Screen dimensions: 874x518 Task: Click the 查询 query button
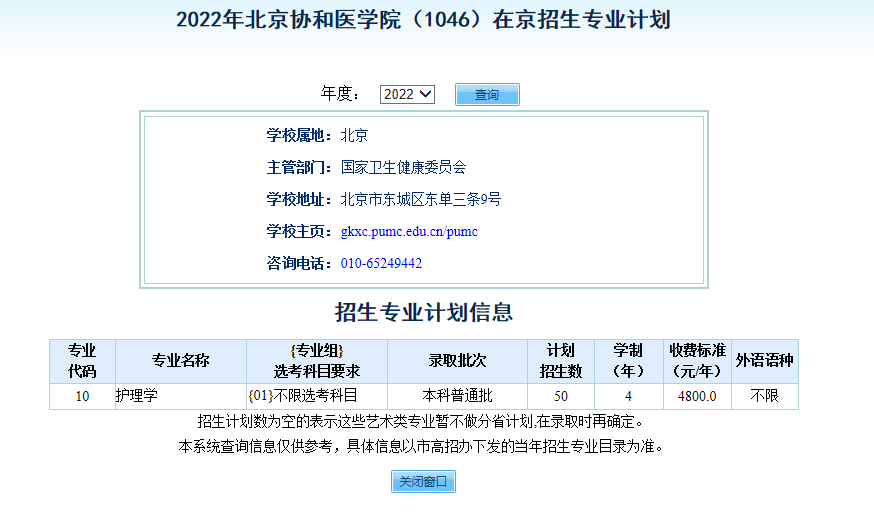[x=487, y=94]
